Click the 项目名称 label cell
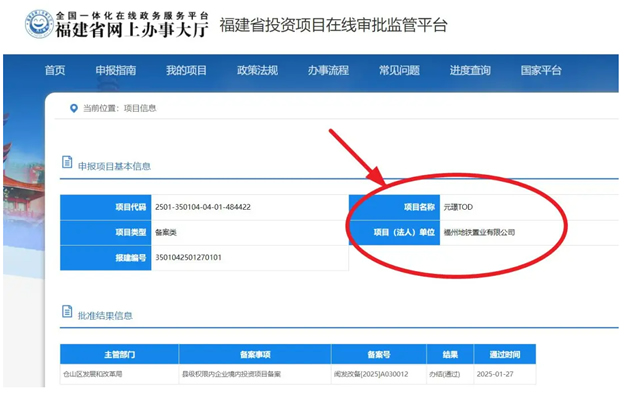The image size is (640, 408). 394,207
